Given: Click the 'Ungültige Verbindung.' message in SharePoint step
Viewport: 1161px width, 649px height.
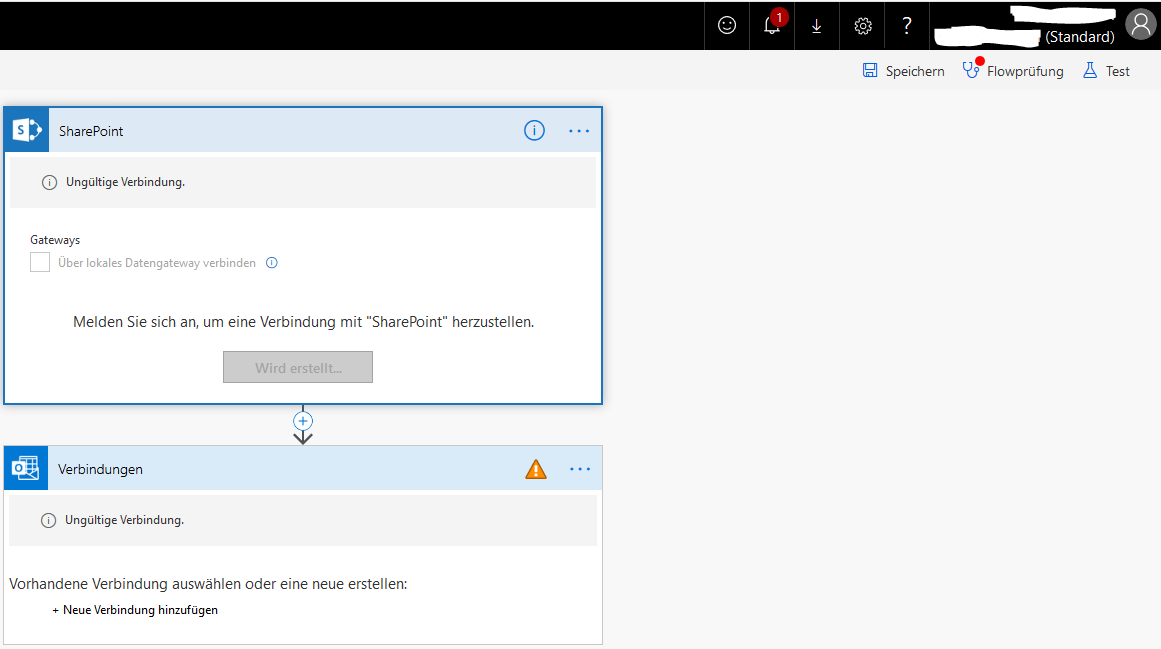Looking at the screenshot, I should pos(125,182).
